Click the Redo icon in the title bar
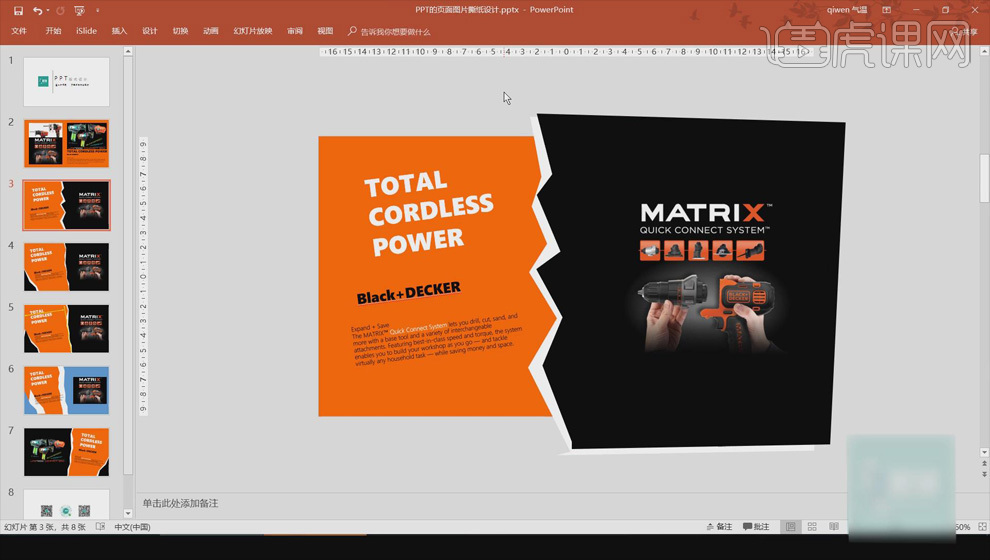 (60, 11)
